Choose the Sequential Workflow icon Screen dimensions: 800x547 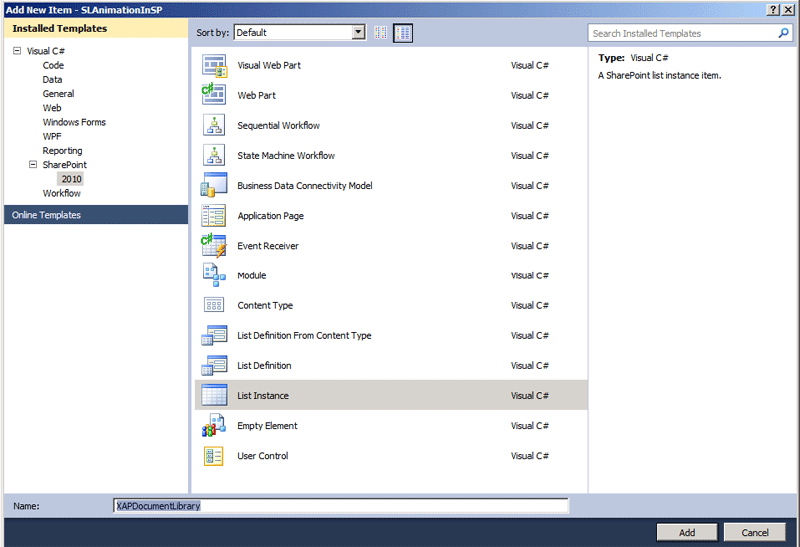tap(214, 125)
